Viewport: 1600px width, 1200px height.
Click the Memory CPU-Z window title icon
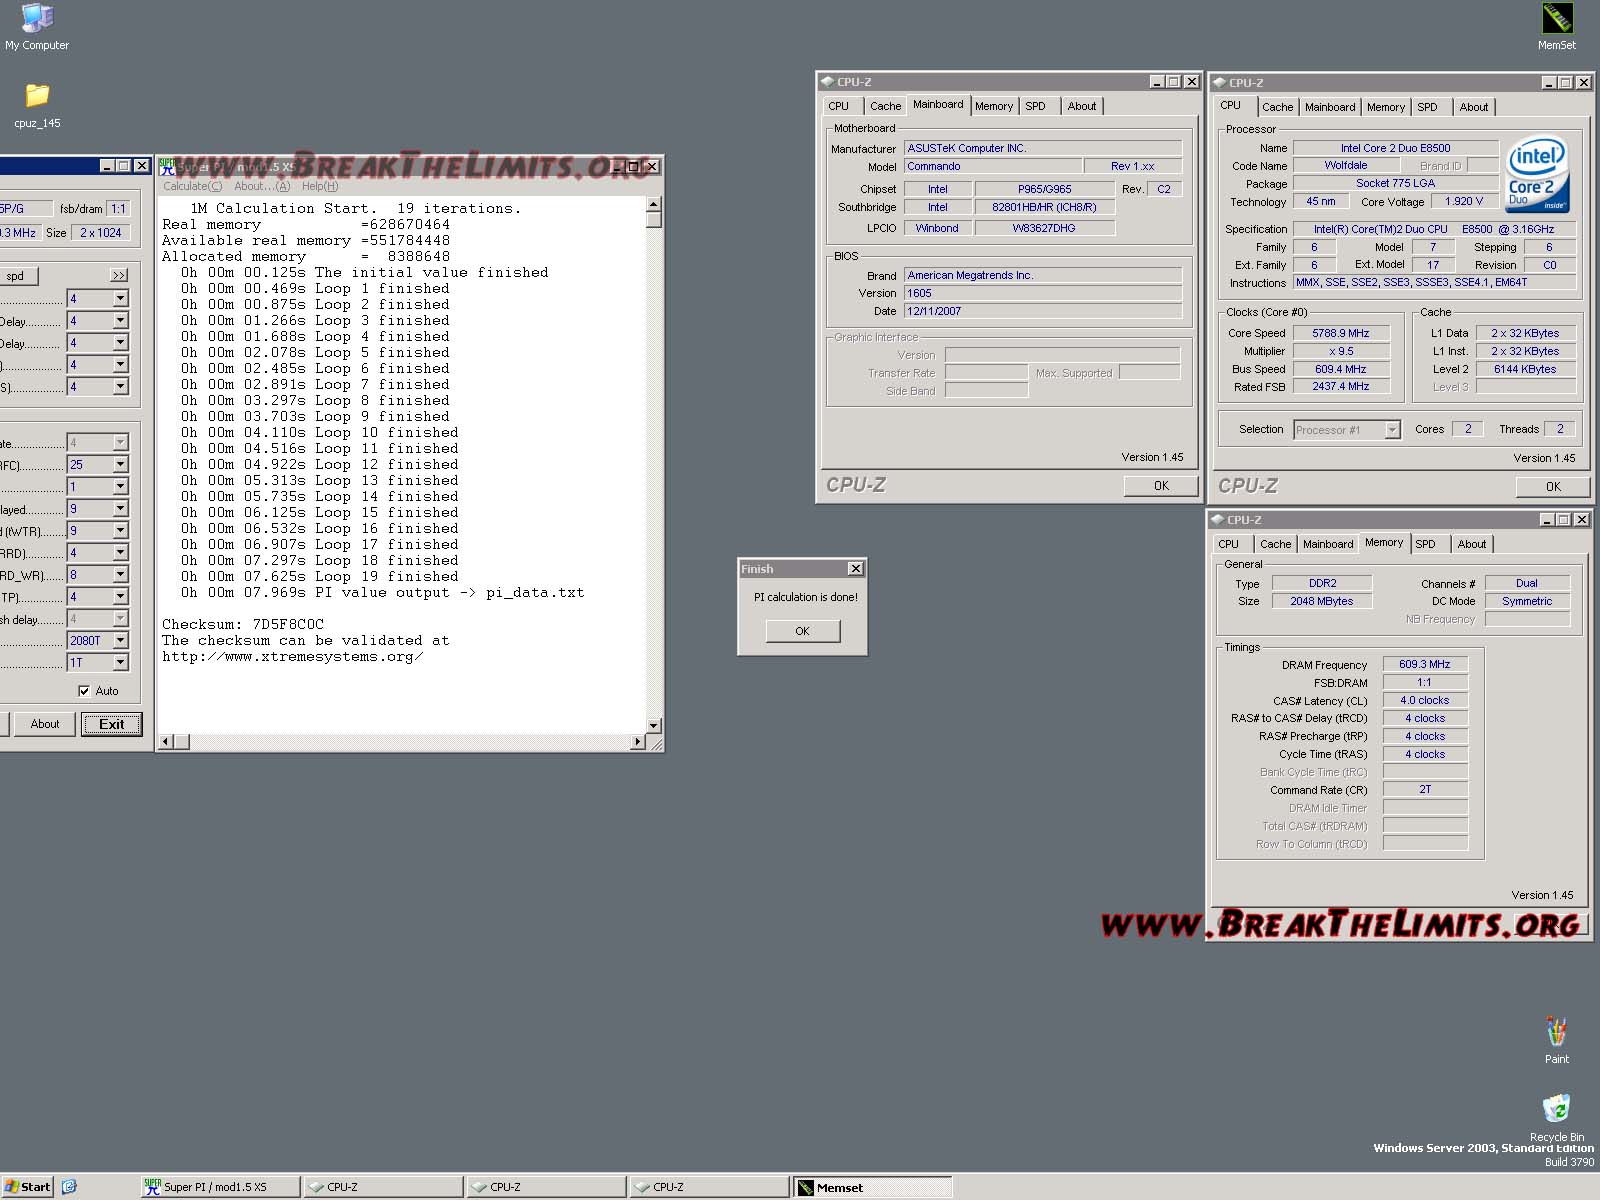(1217, 520)
